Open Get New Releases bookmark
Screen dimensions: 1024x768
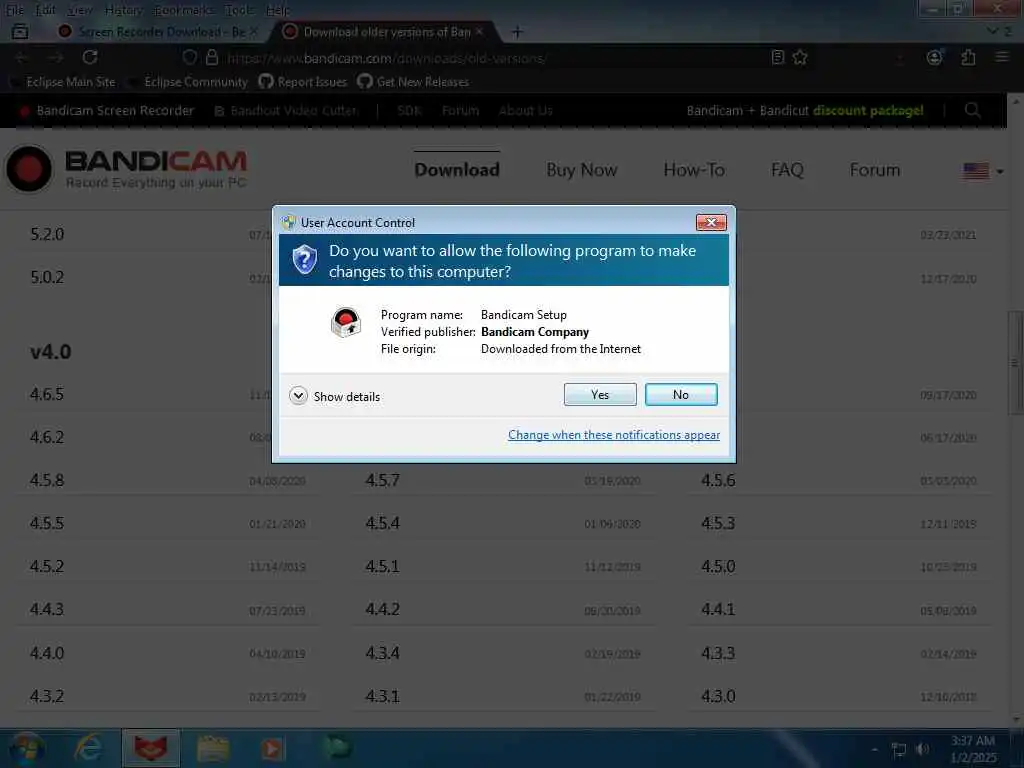point(413,82)
